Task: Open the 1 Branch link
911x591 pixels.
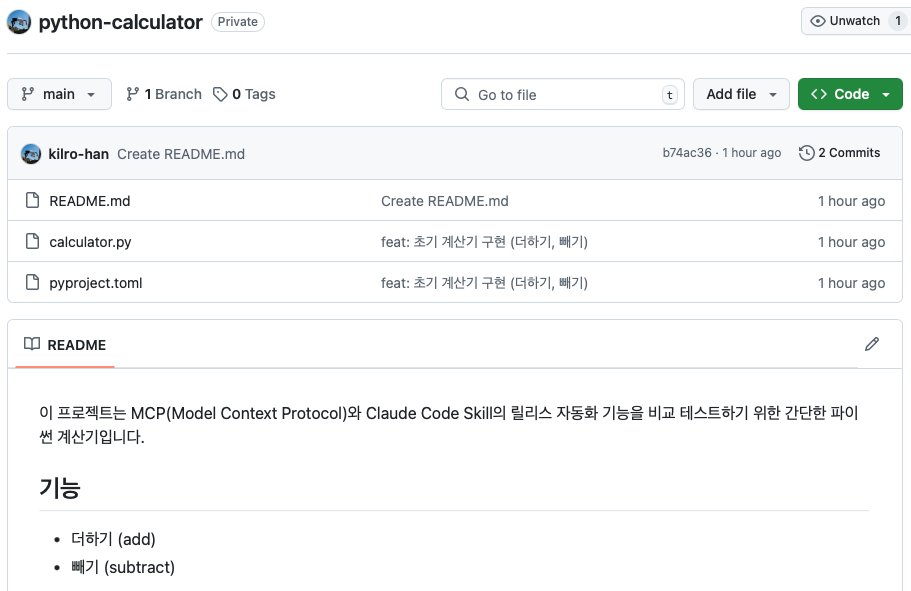Action: [x=164, y=94]
